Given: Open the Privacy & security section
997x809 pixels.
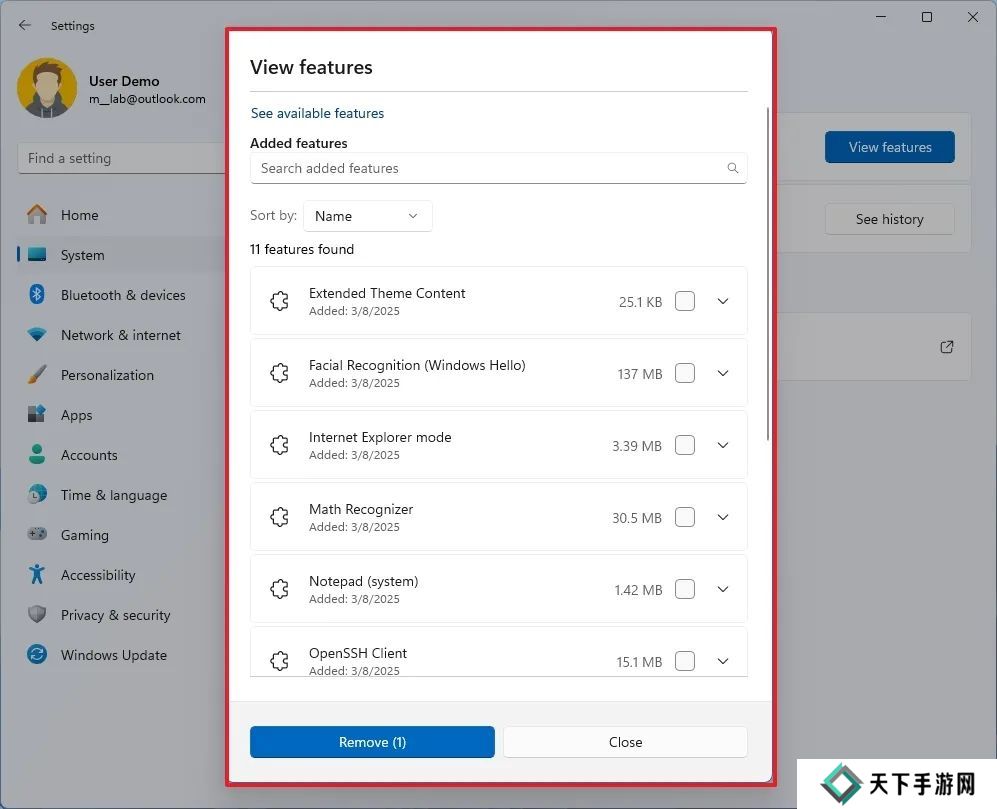Looking at the screenshot, I should click(x=115, y=615).
